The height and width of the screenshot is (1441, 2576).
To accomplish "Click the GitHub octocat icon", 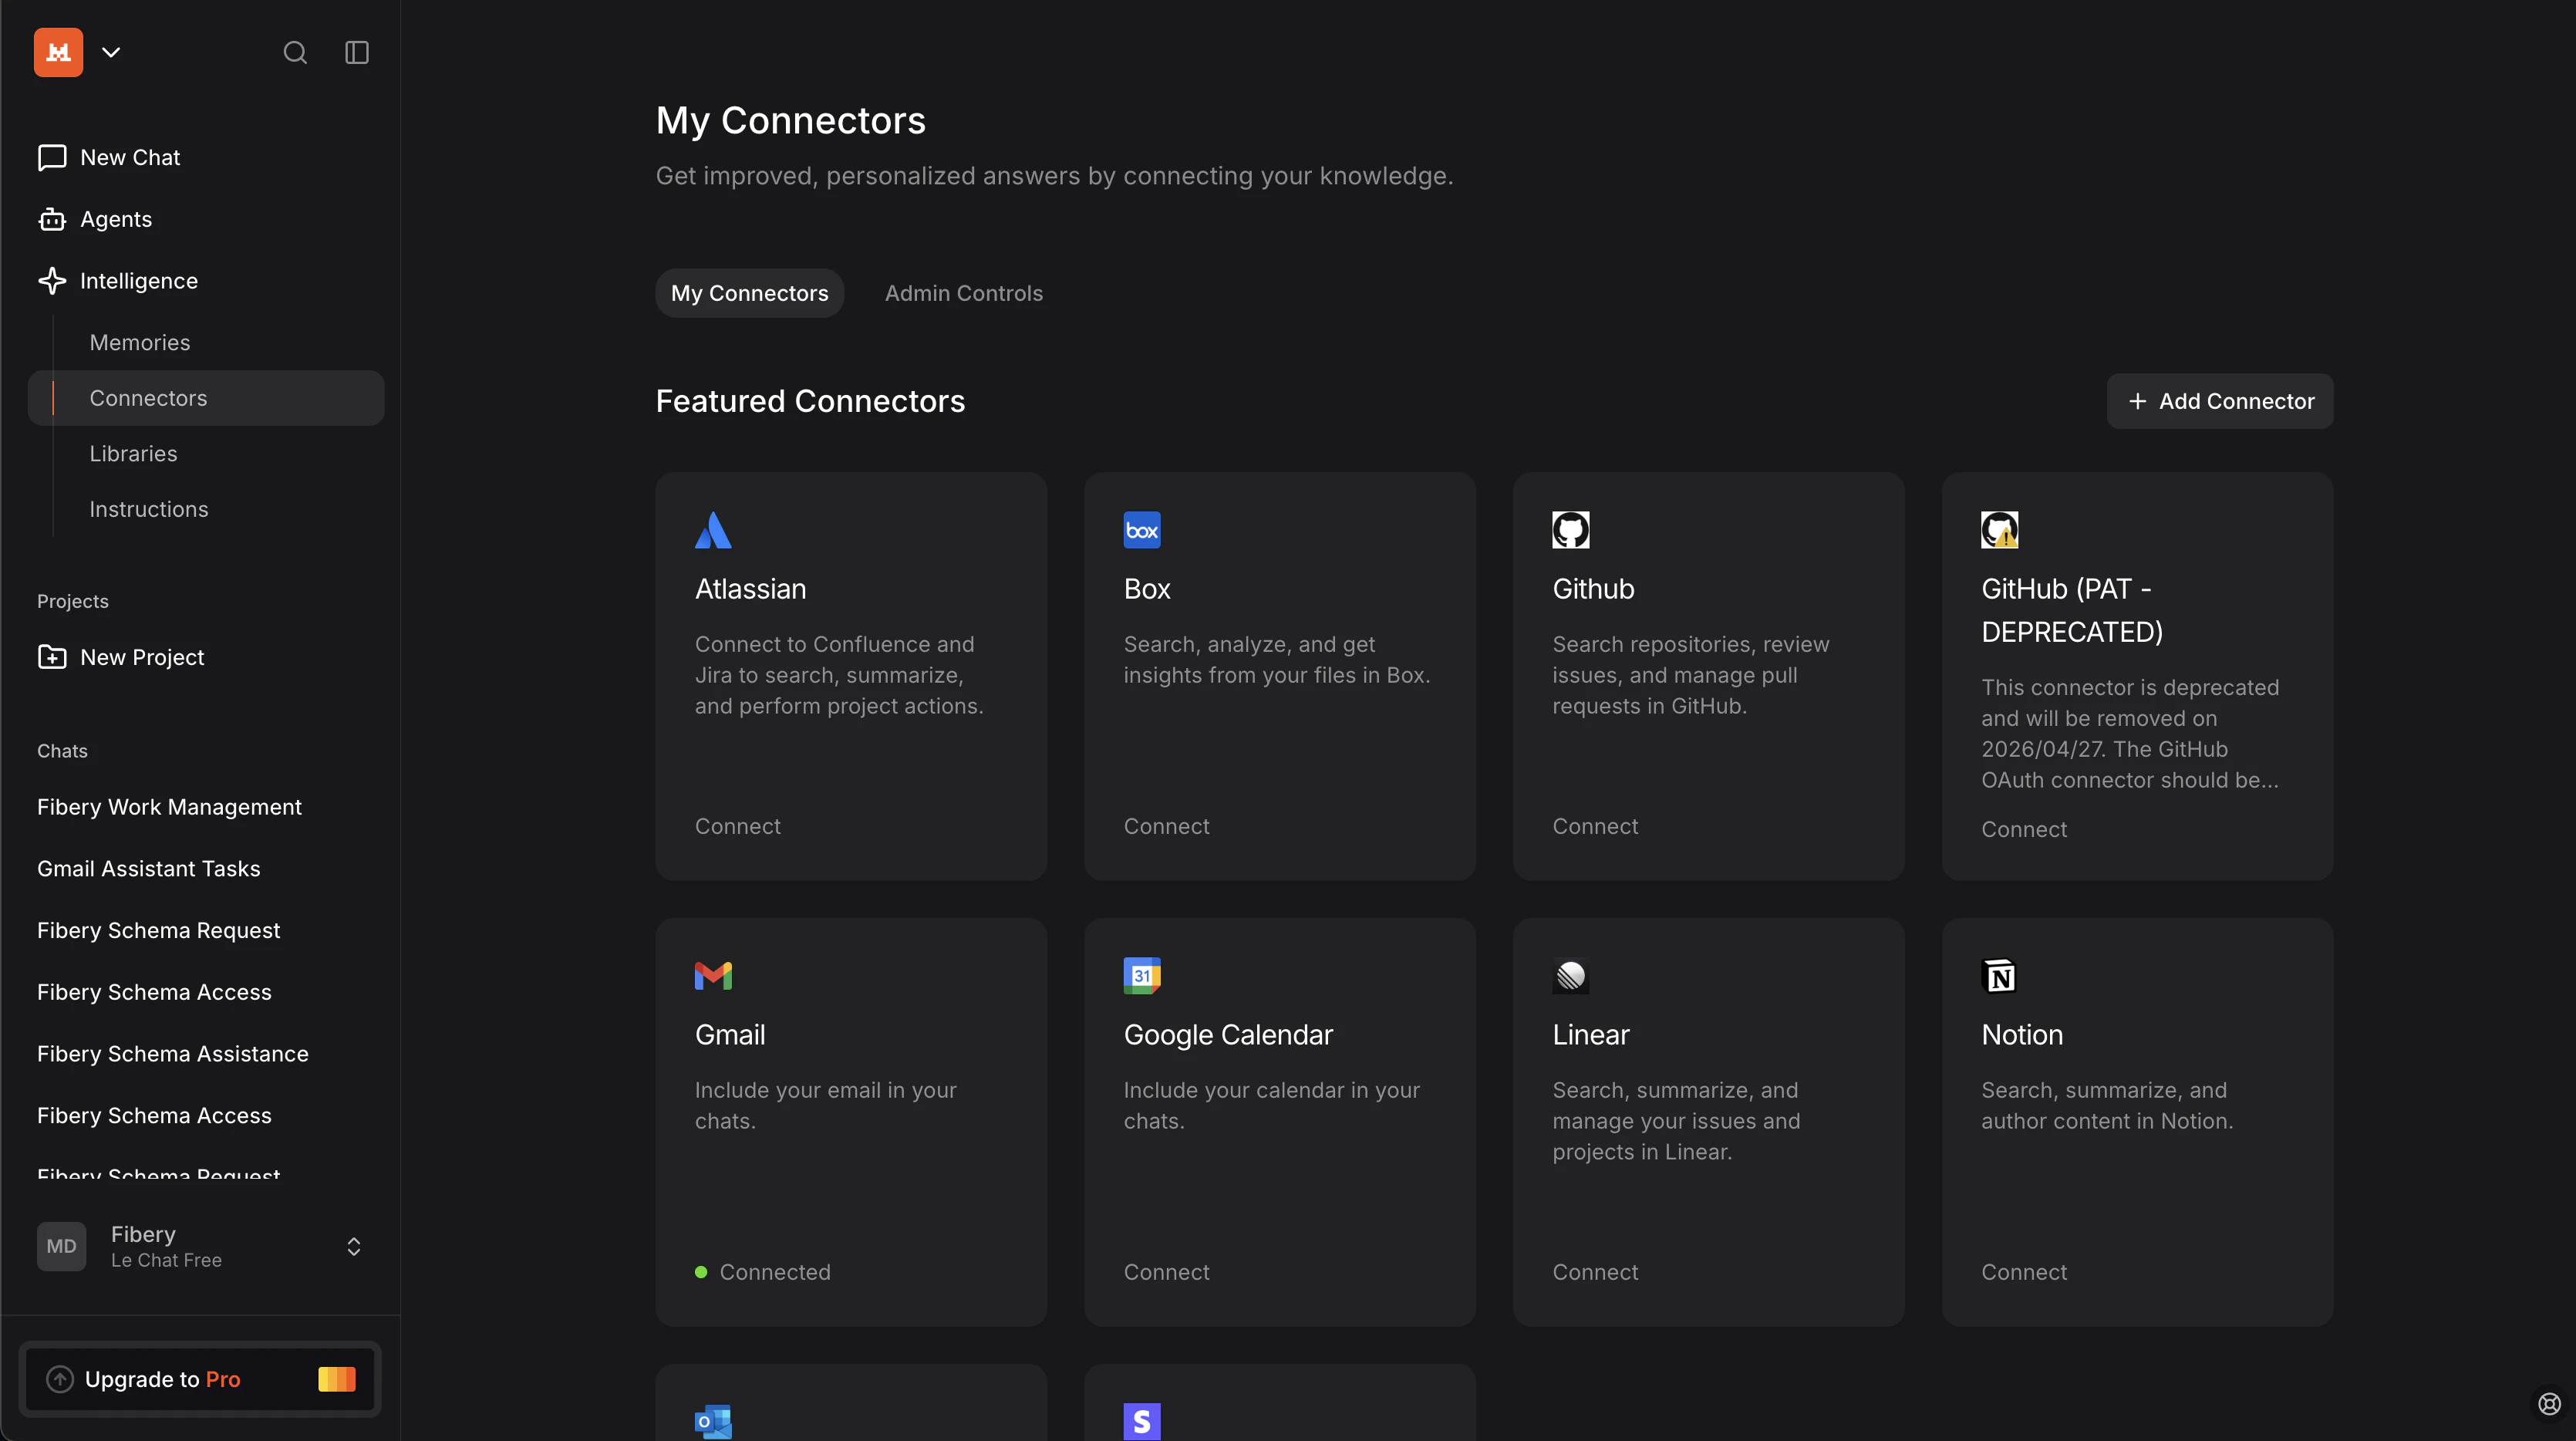I will 1570,529.
